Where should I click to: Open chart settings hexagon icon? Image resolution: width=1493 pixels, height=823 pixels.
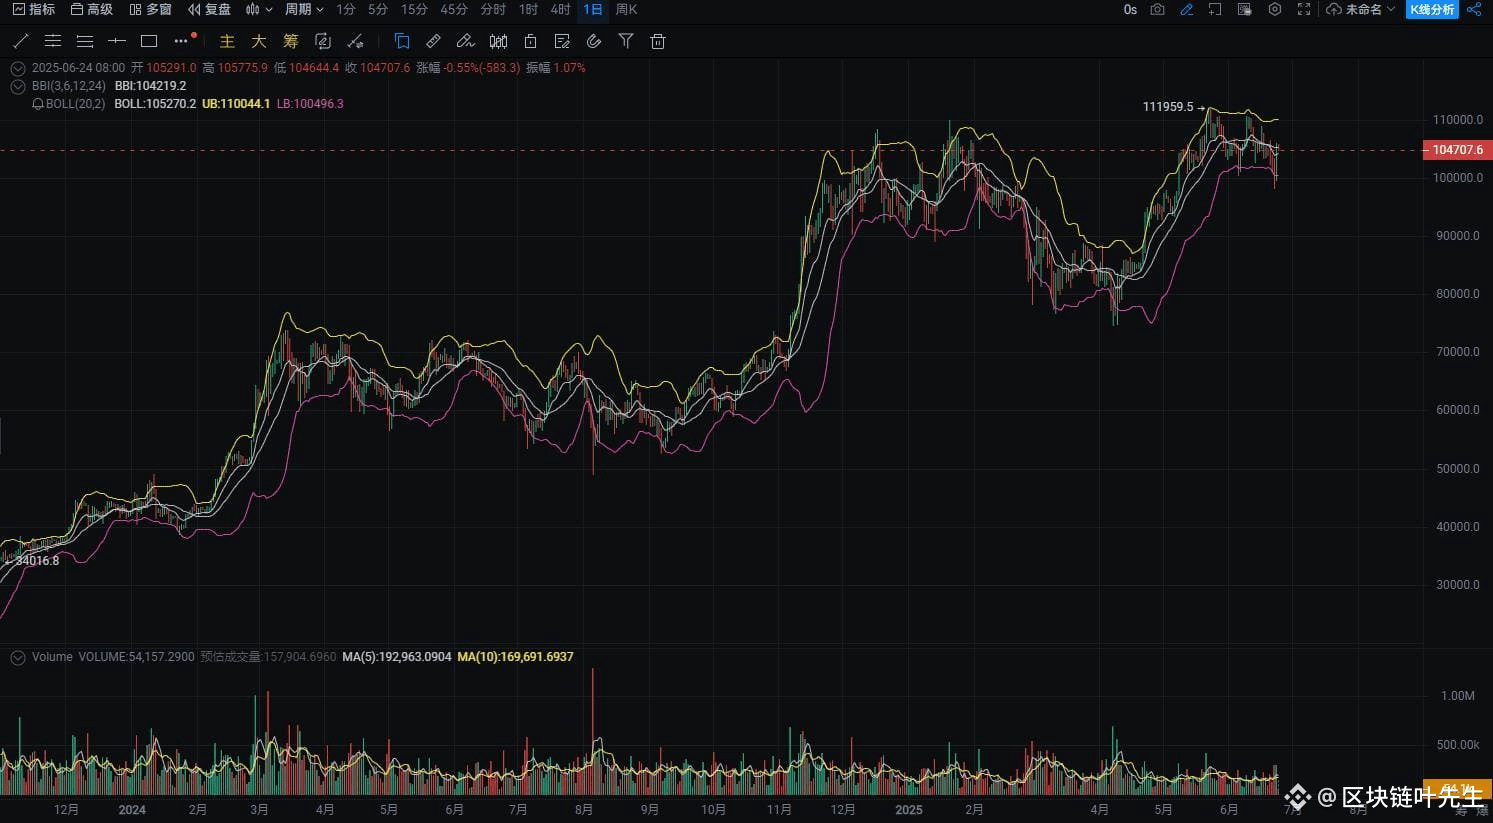click(1274, 9)
